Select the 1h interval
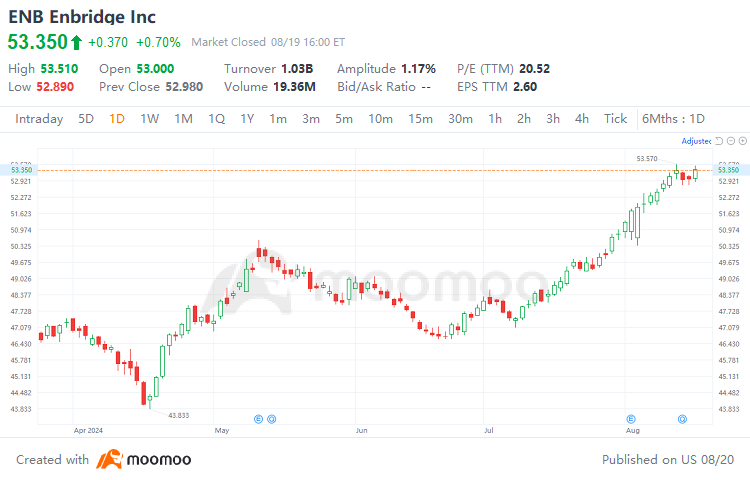750x480 pixels. click(x=495, y=119)
